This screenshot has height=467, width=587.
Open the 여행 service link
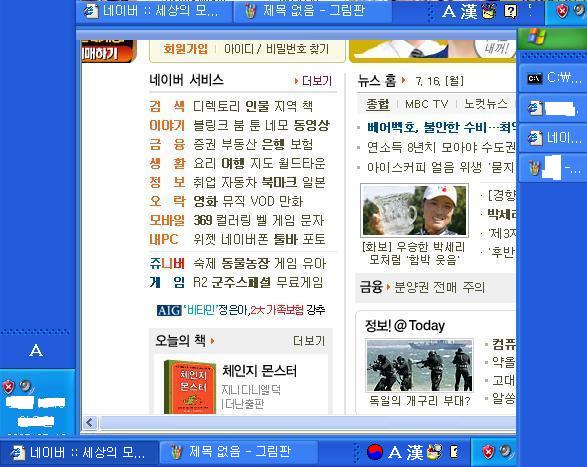pyautogui.click(x=233, y=163)
